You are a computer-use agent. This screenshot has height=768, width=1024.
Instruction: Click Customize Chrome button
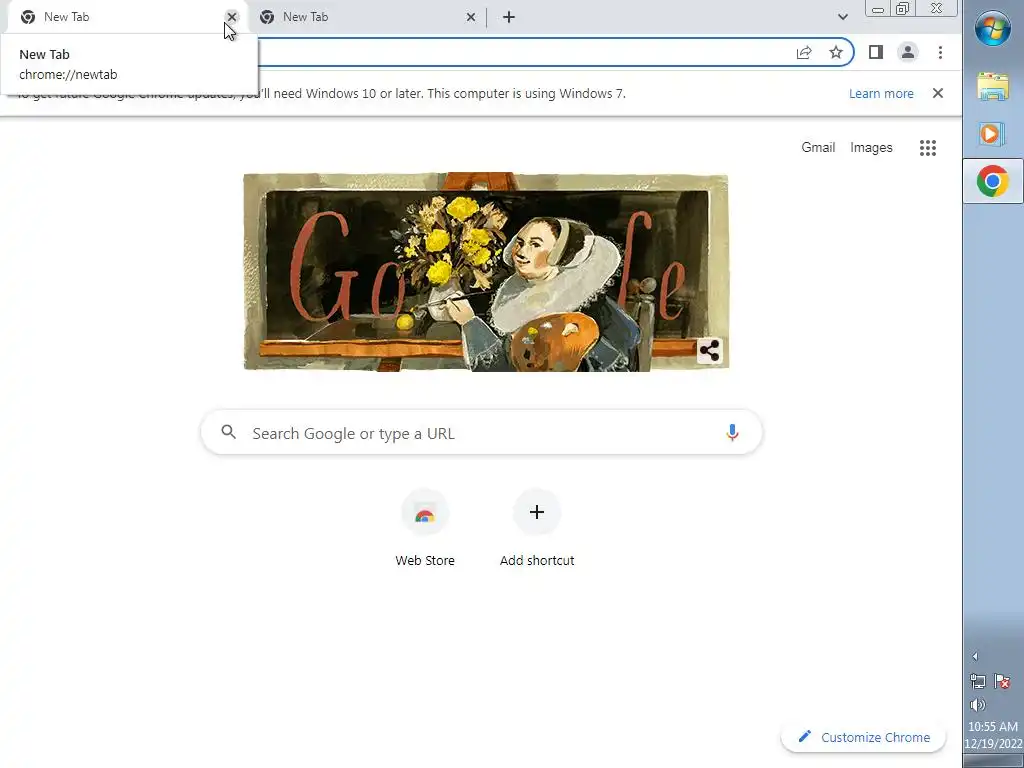pos(863,737)
